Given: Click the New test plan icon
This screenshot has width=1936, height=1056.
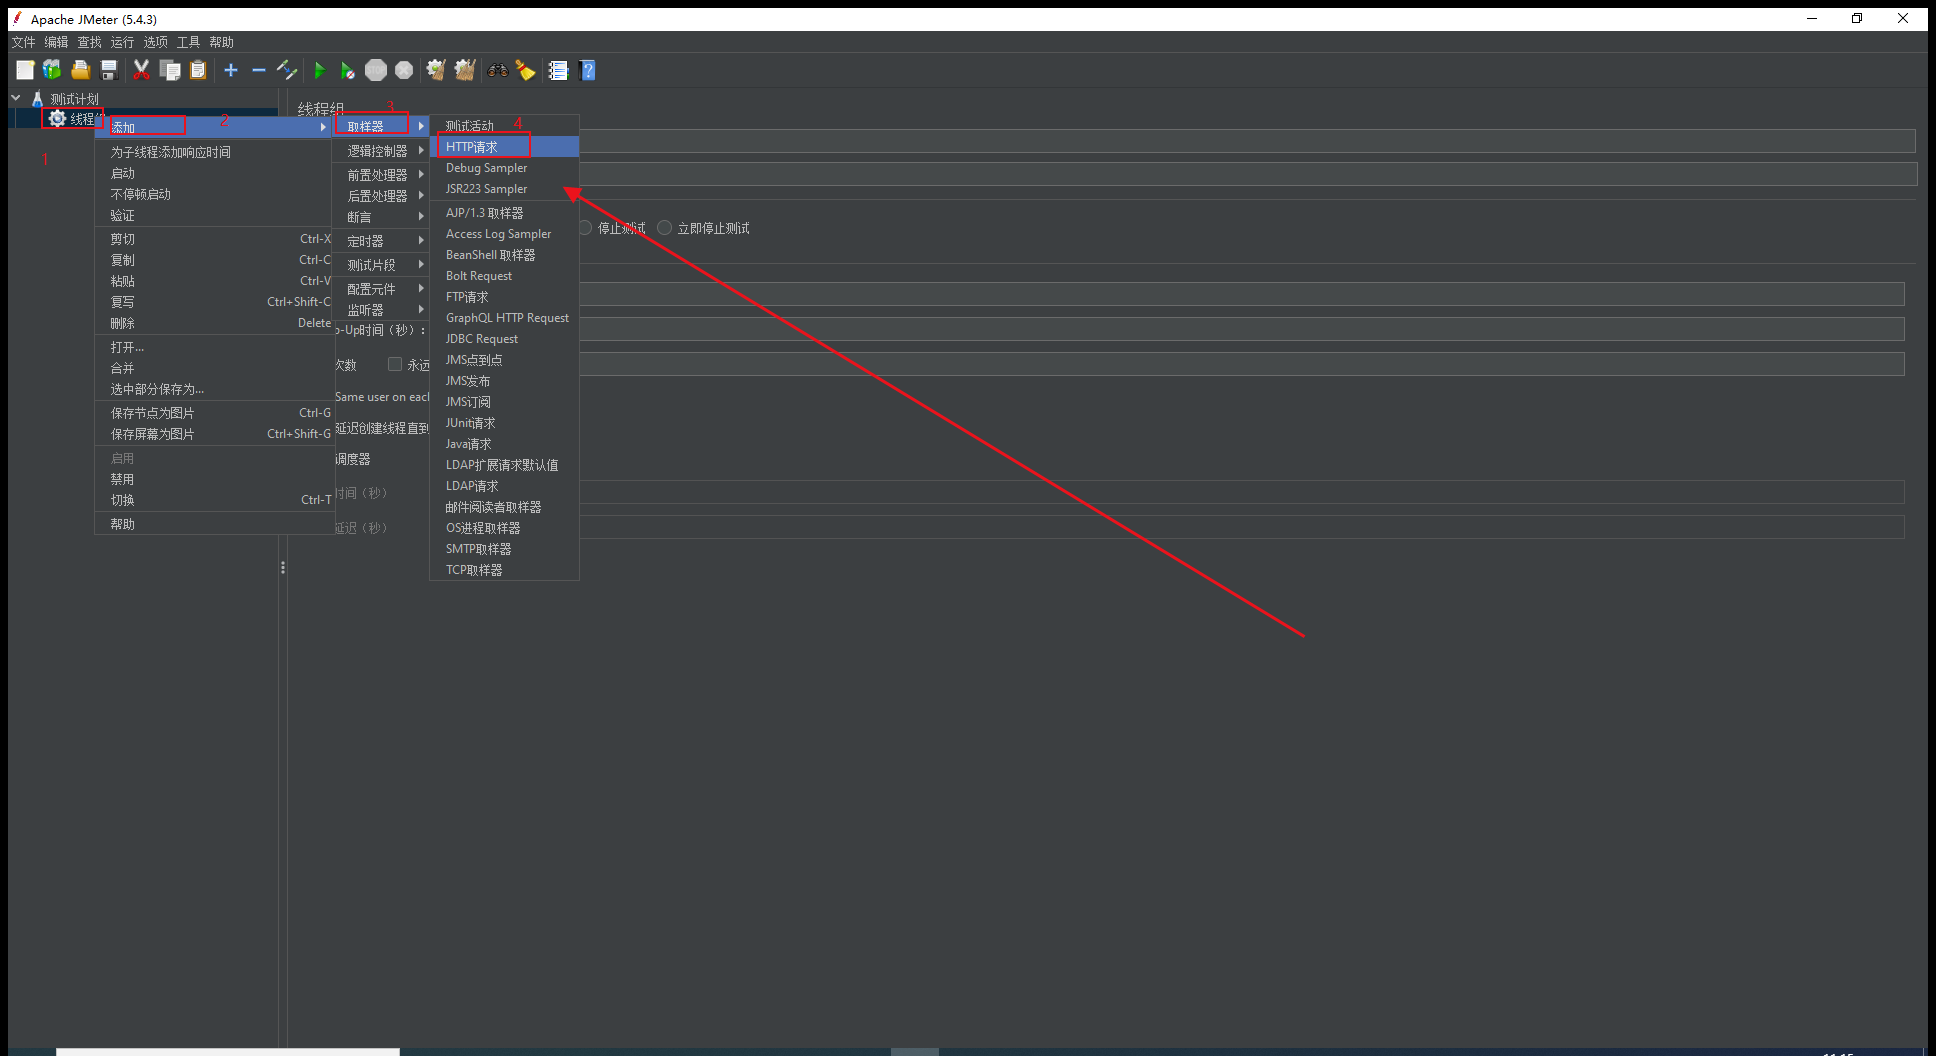Looking at the screenshot, I should point(25,70).
